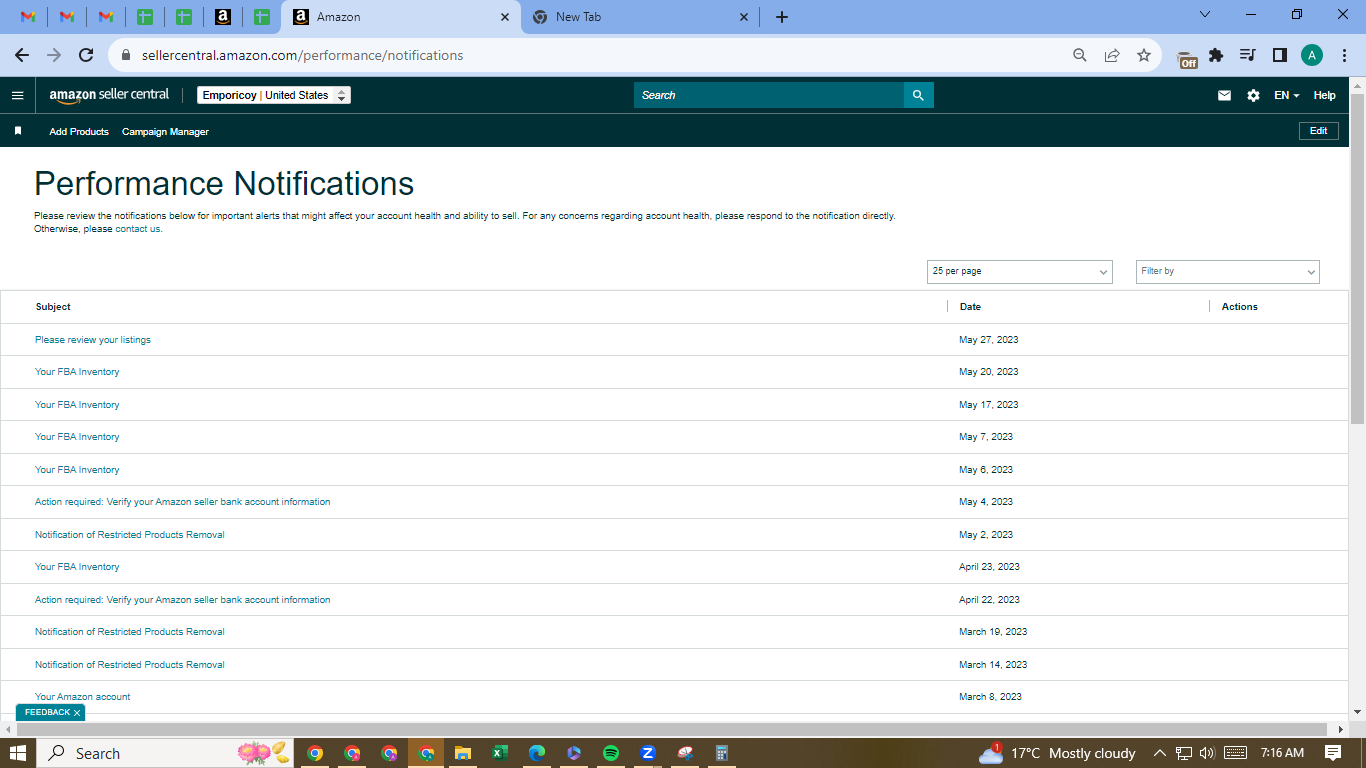Expand the 25 per page dropdown
This screenshot has width=1366, height=768.
1020,272
